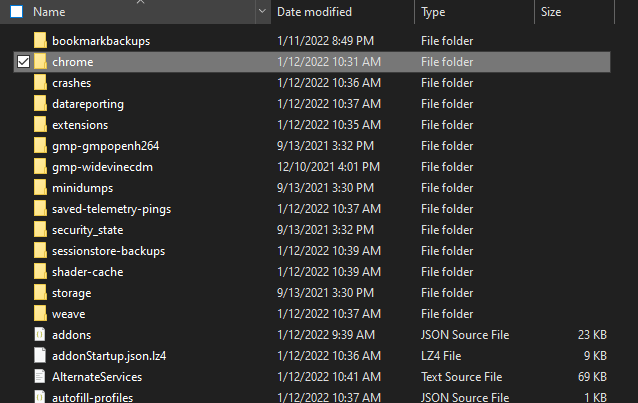Viewport: 638px width, 403px height.
Task: Click the bookmarkbackups folder icon
Action: [x=40, y=41]
